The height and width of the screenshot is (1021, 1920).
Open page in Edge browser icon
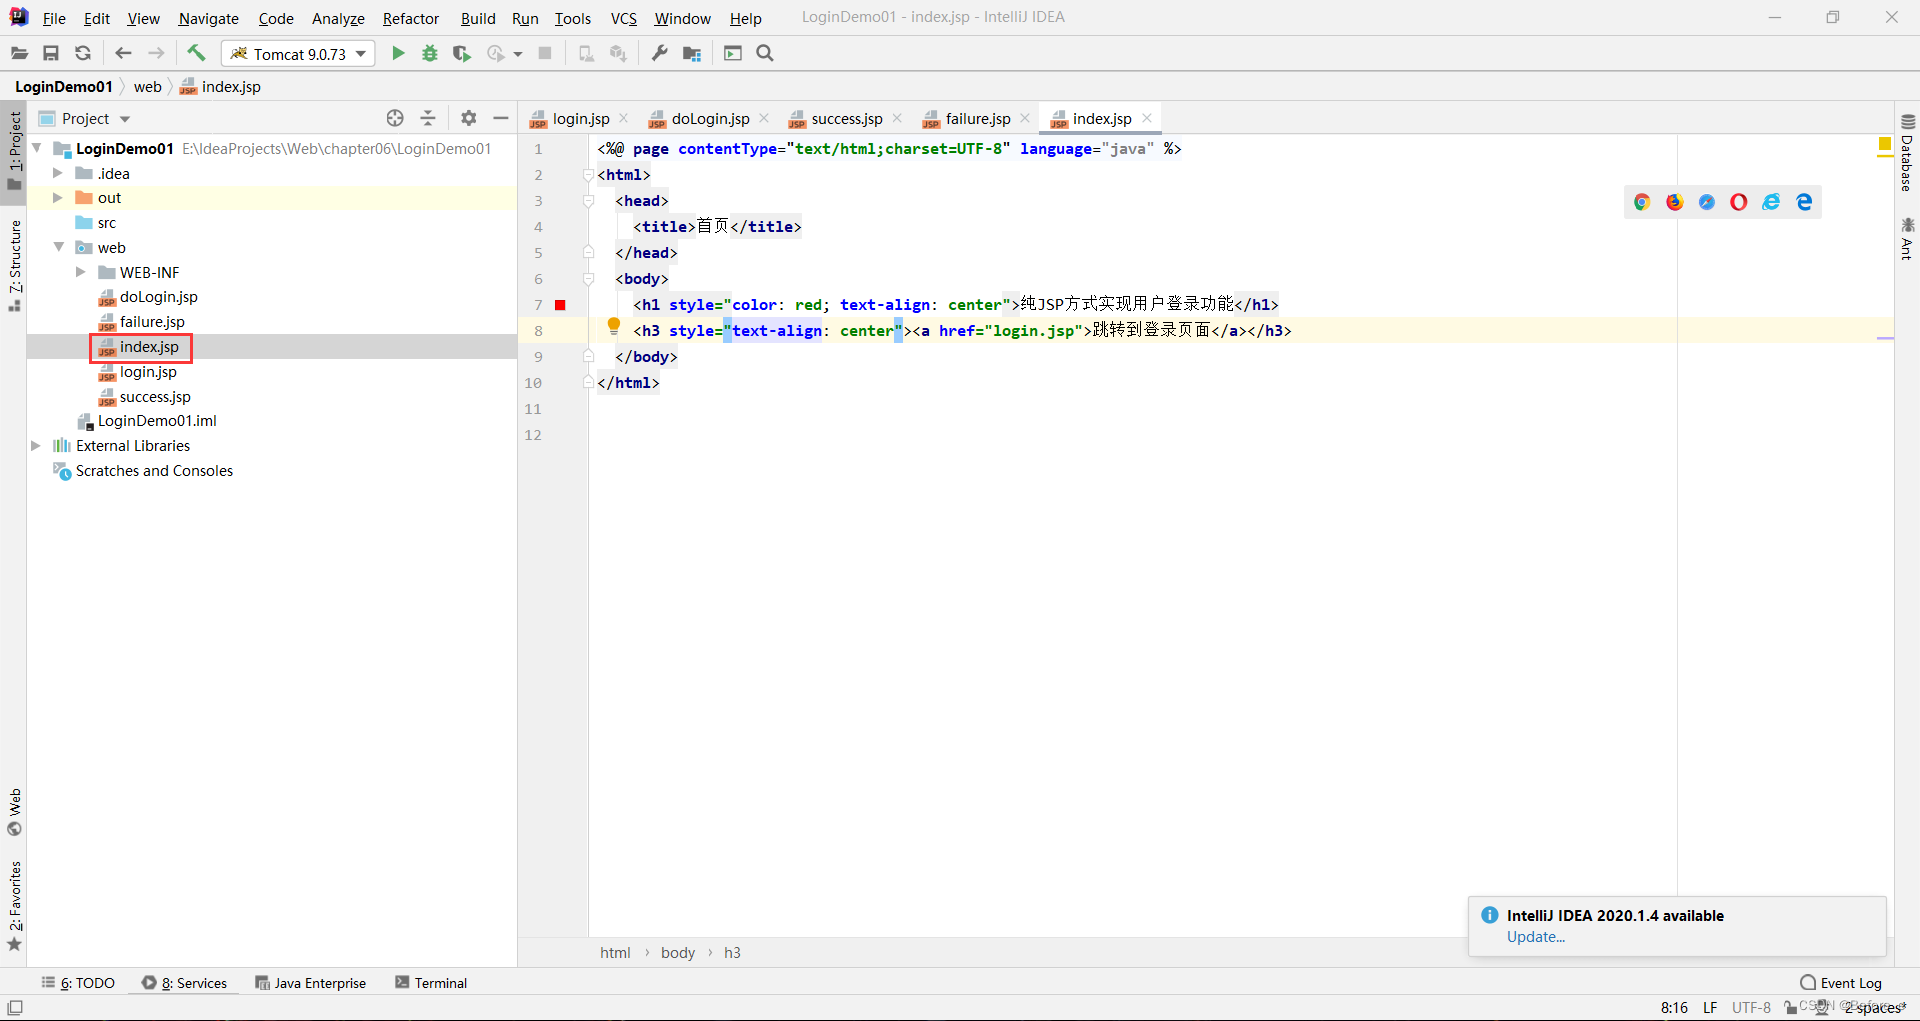1804,202
